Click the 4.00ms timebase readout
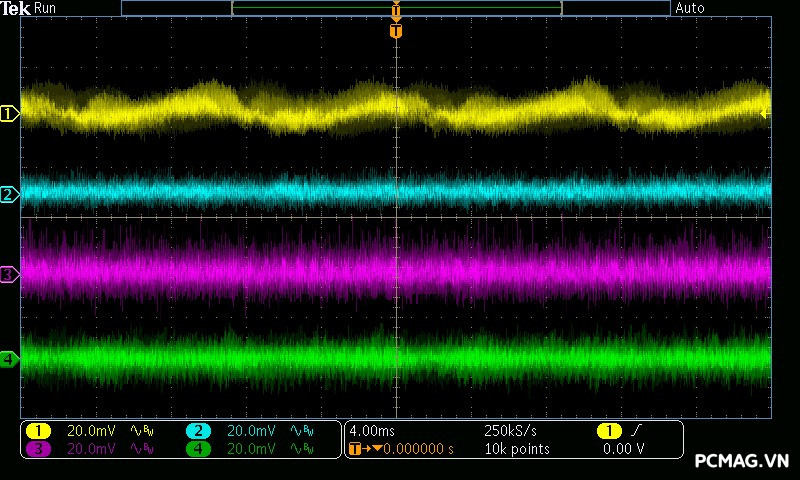 (373, 431)
